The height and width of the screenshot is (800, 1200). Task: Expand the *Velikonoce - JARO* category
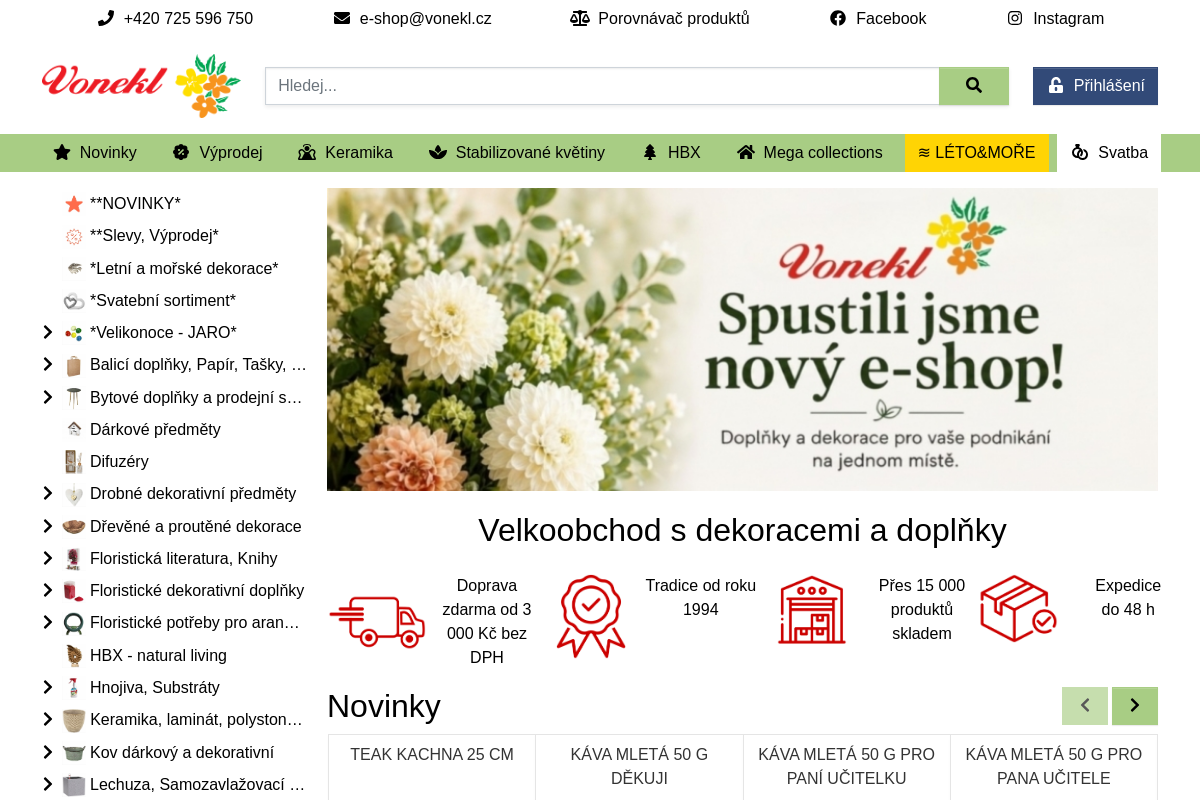click(x=47, y=332)
